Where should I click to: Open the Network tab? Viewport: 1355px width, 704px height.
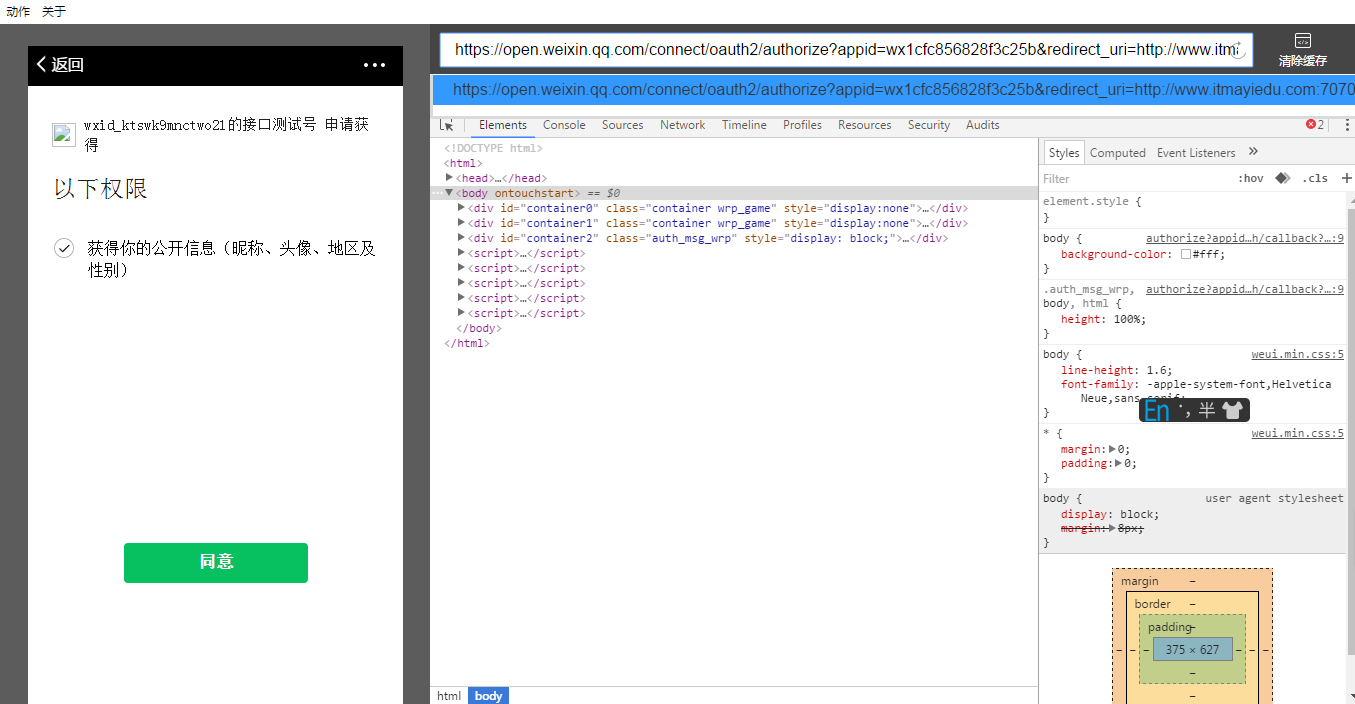coord(683,125)
